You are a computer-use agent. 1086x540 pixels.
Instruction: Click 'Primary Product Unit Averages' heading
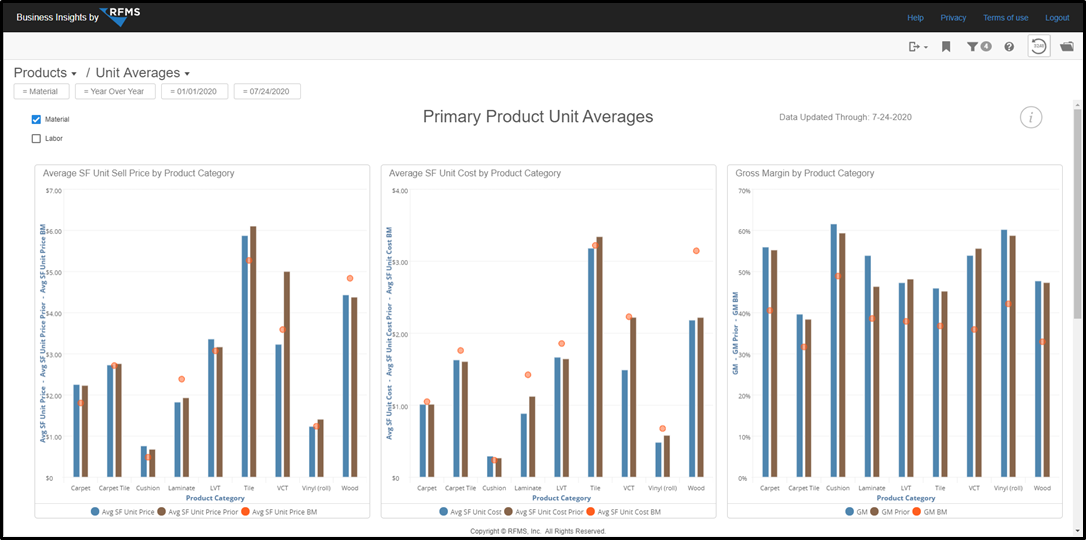click(x=538, y=117)
